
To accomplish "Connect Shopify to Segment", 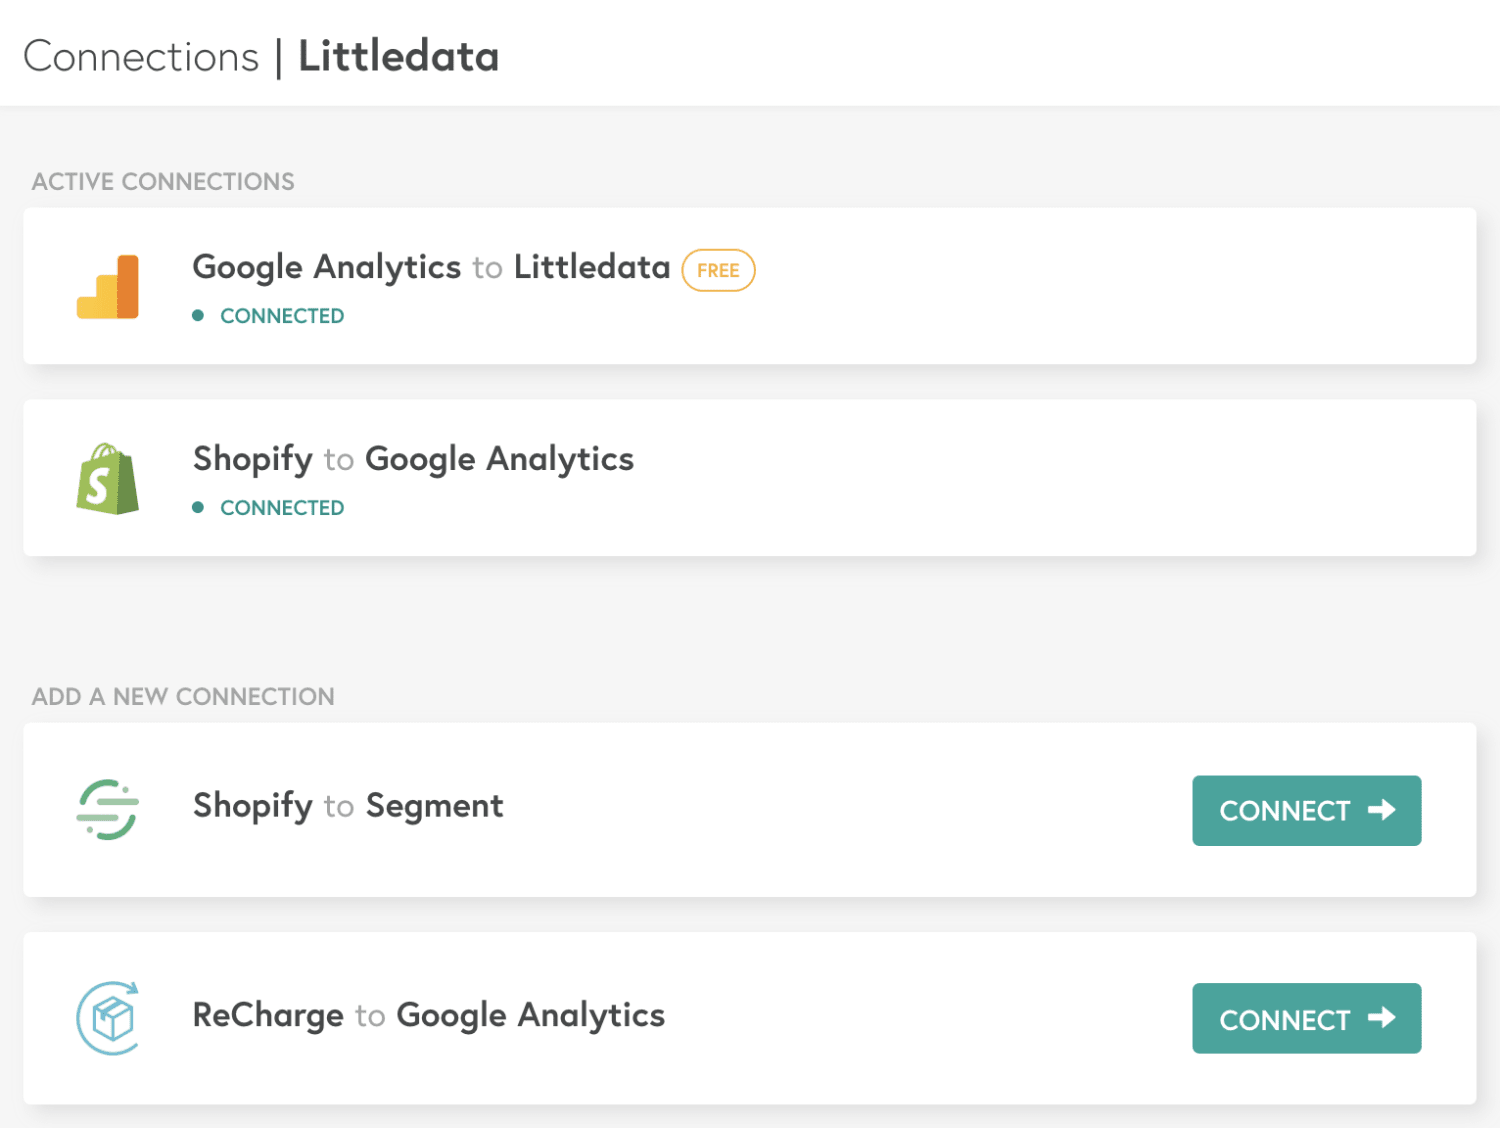I will pos(1305,810).
